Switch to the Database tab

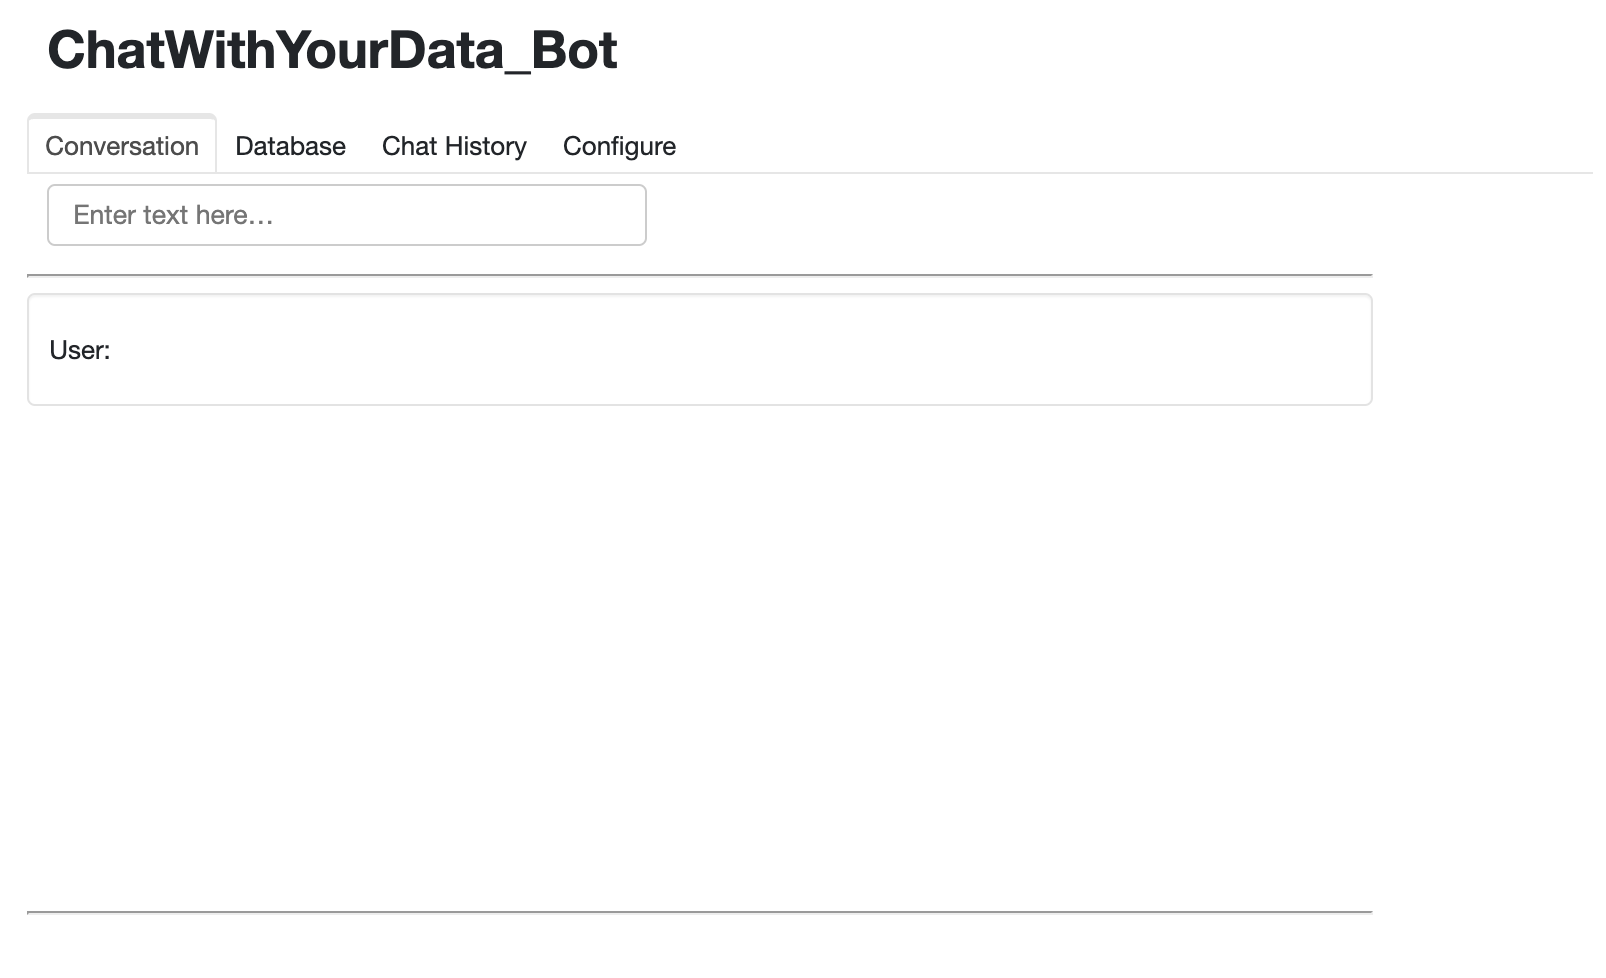[x=290, y=146]
